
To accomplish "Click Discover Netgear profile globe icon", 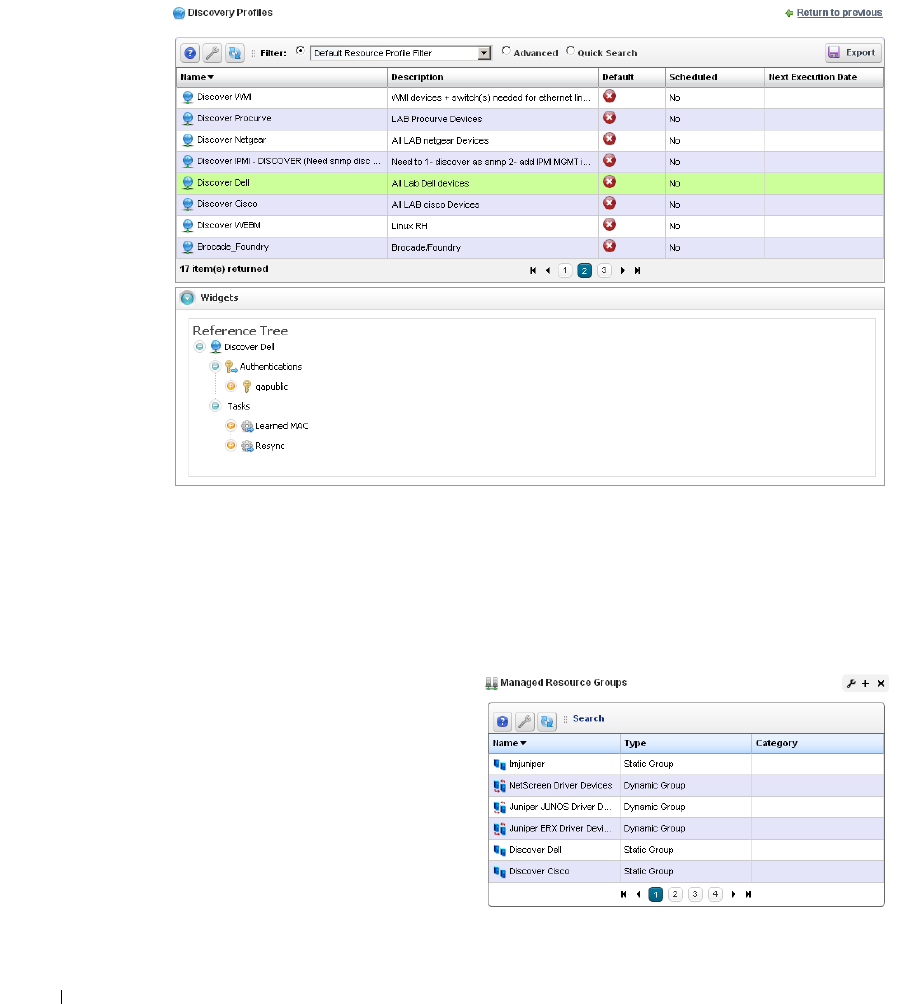I will click(188, 140).
